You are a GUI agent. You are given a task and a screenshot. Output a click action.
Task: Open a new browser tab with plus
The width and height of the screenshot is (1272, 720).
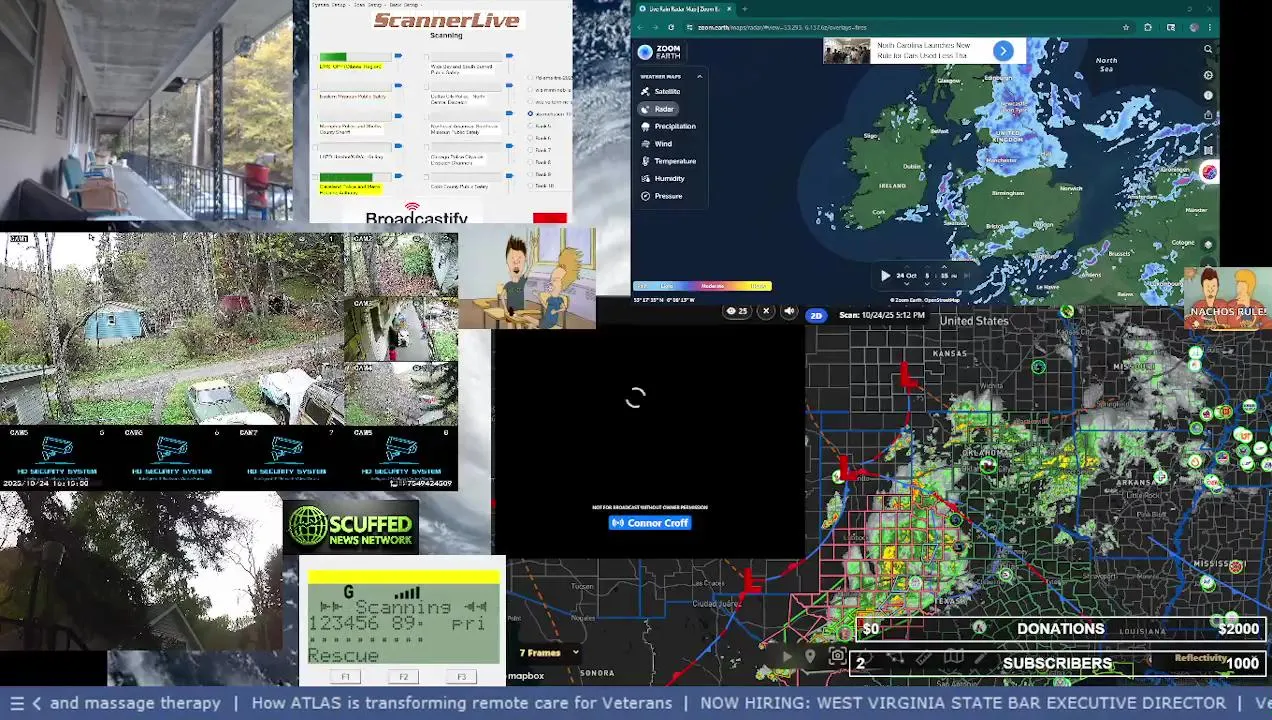point(744,9)
